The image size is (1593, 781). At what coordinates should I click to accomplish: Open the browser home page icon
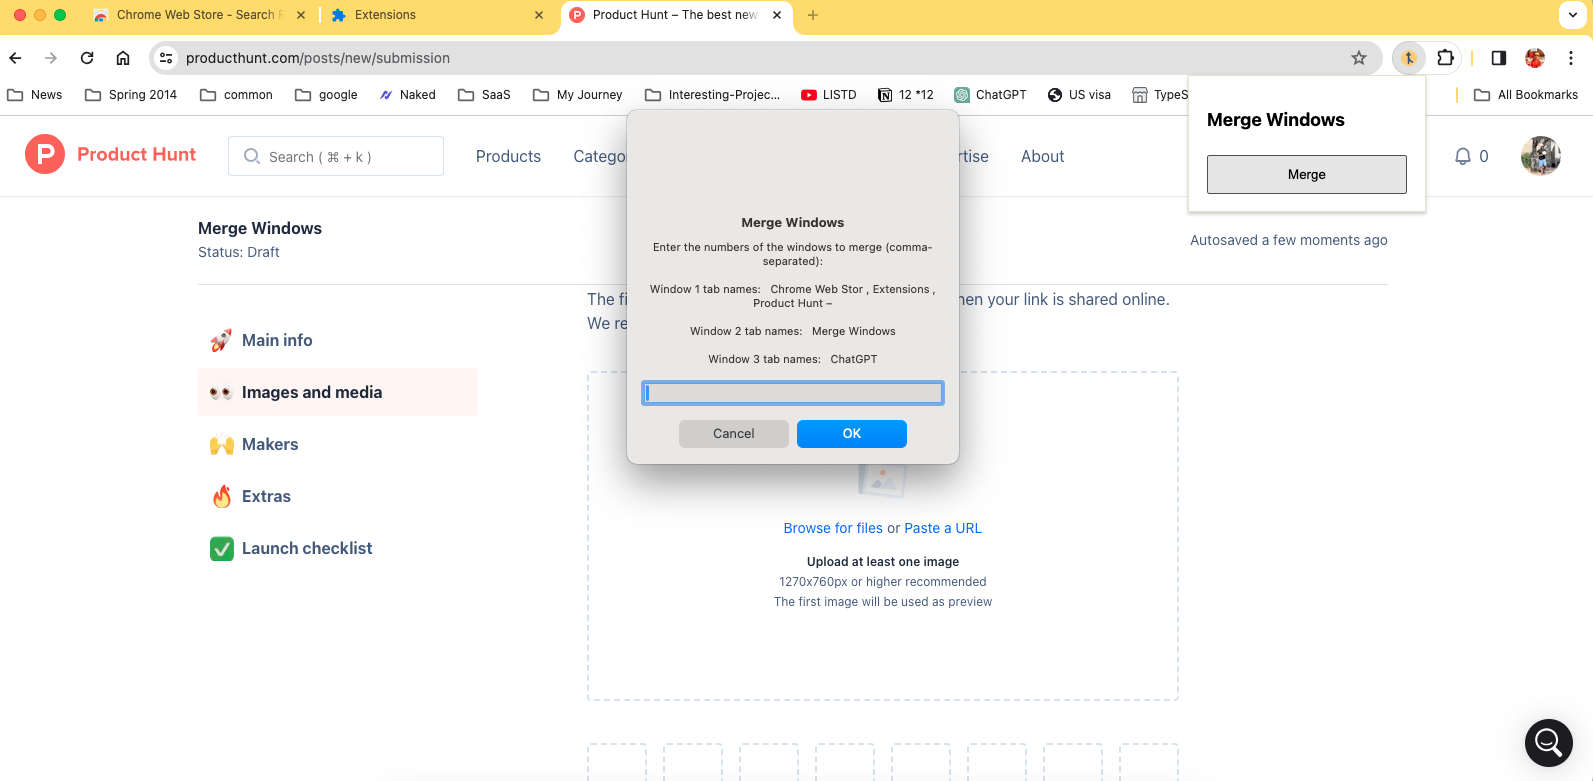point(123,58)
